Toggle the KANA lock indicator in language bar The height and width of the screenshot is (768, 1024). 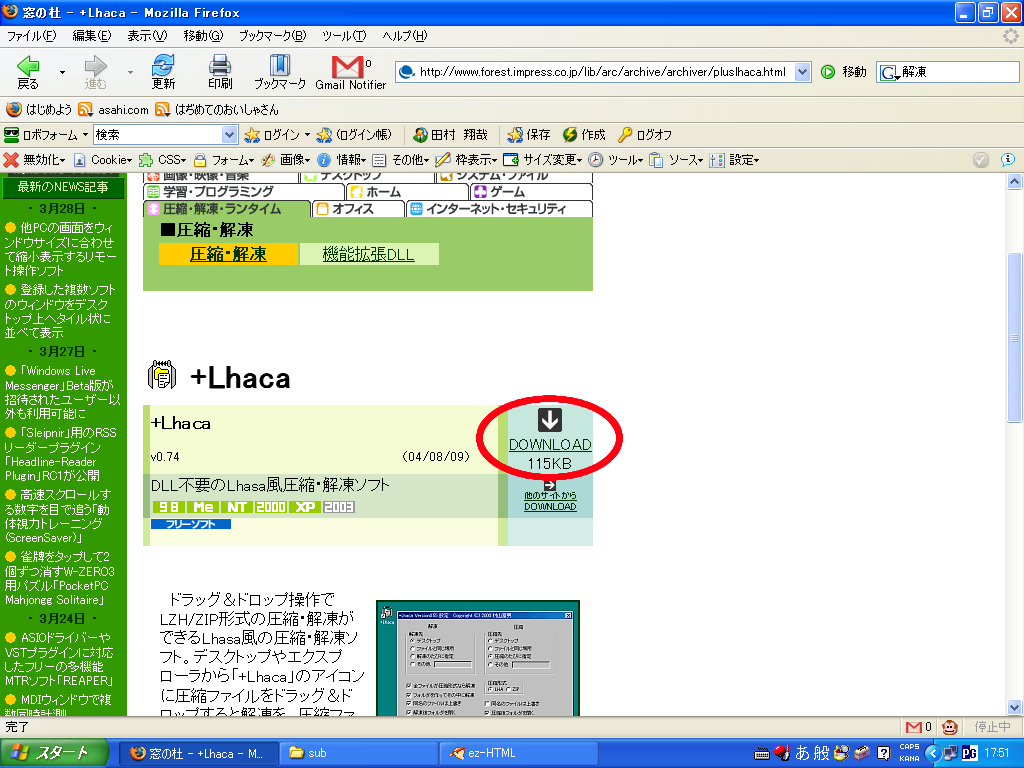pos(909,758)
